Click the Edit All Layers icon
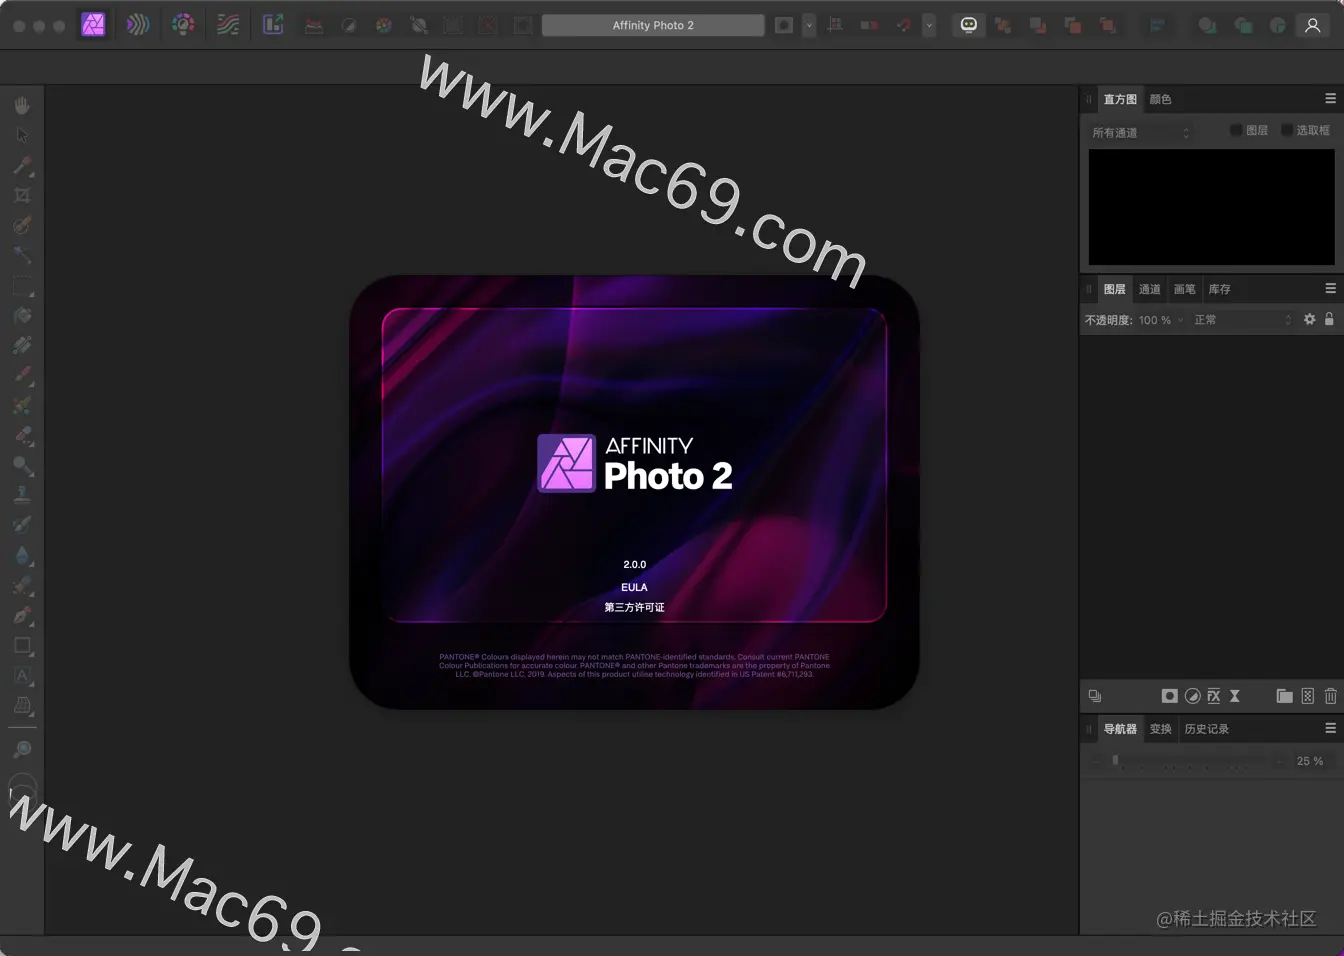Image resolution: width=1344 pixels, height=956 pixels. click(1095, 696)
